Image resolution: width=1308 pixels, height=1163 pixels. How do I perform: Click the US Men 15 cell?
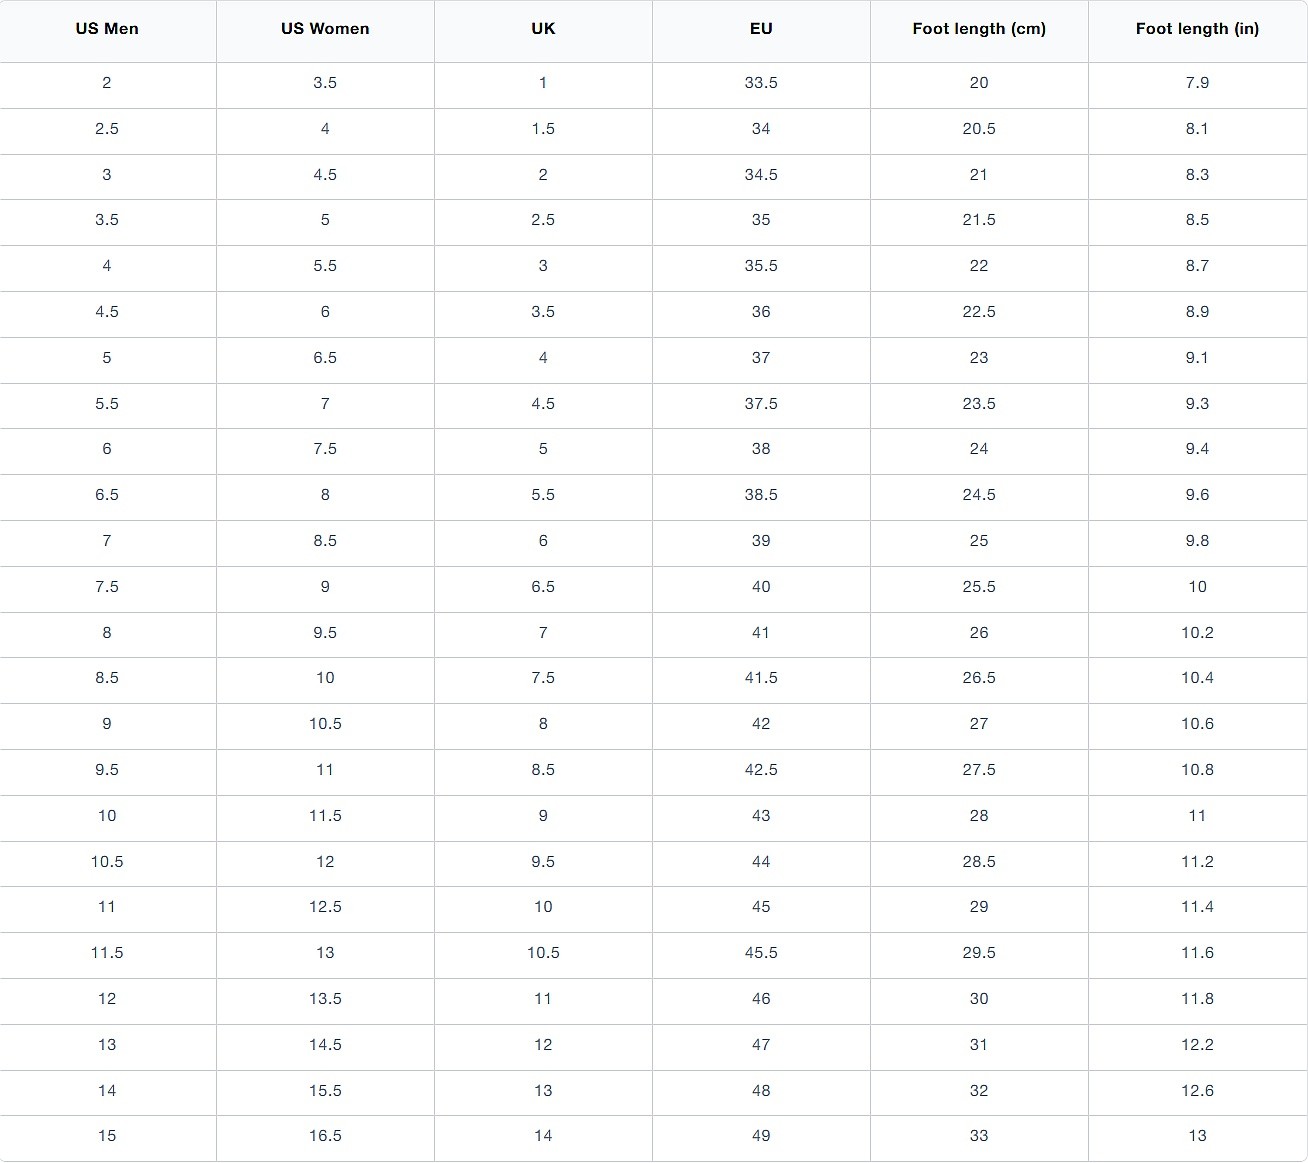(107, 1136)
